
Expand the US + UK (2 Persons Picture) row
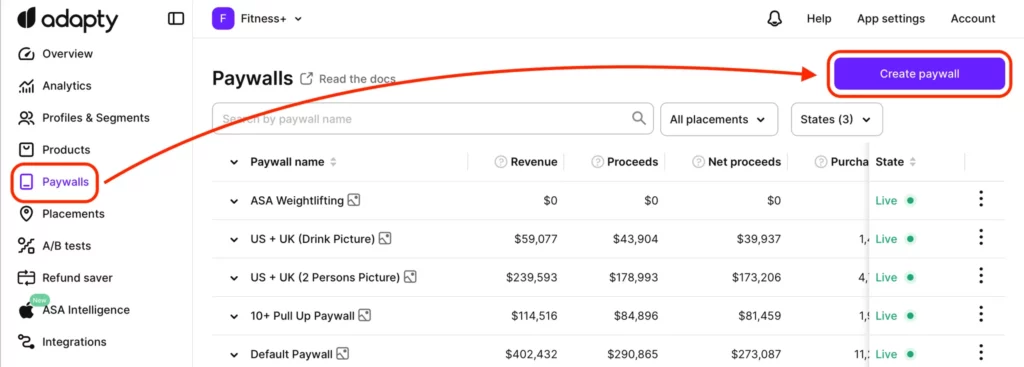pos(234,278)
